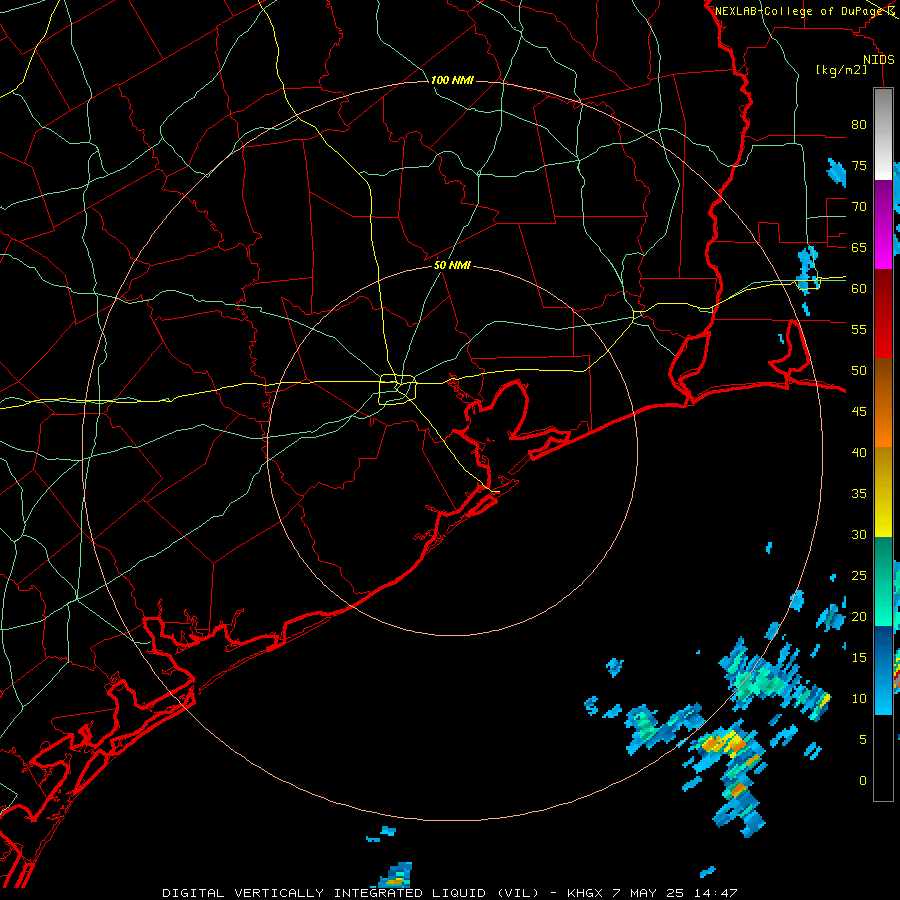900x900 pixels.
Task: Click the 50 value on the color scale
Action: (859, 370)
